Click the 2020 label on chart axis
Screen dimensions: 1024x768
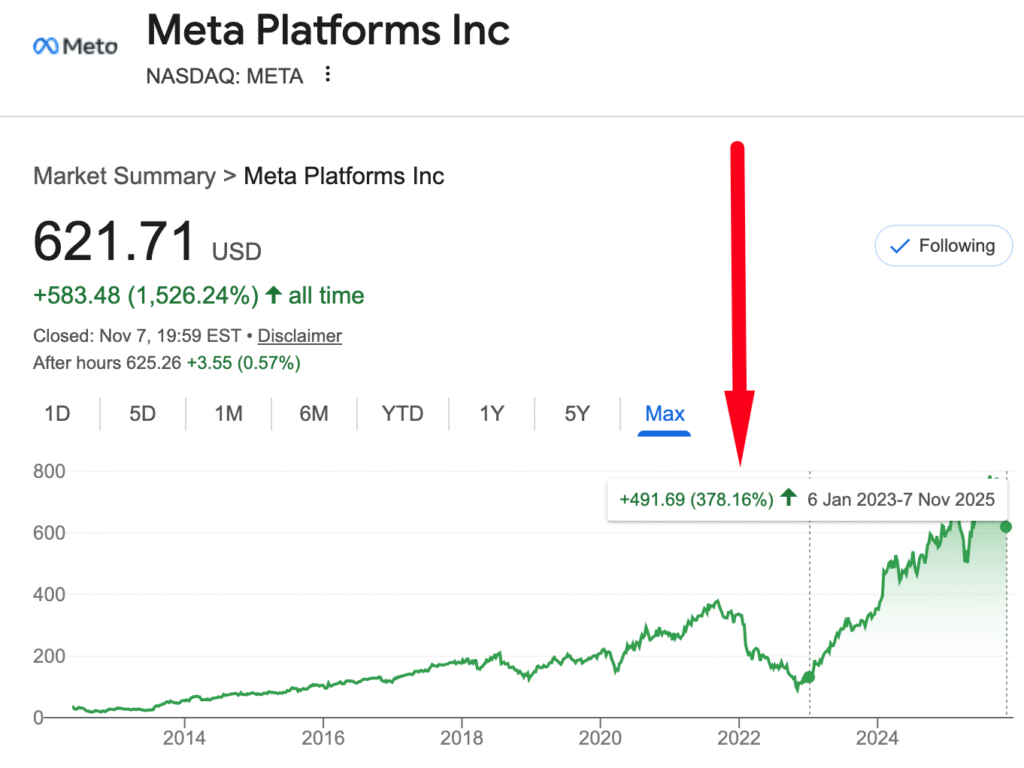(600, 741)
